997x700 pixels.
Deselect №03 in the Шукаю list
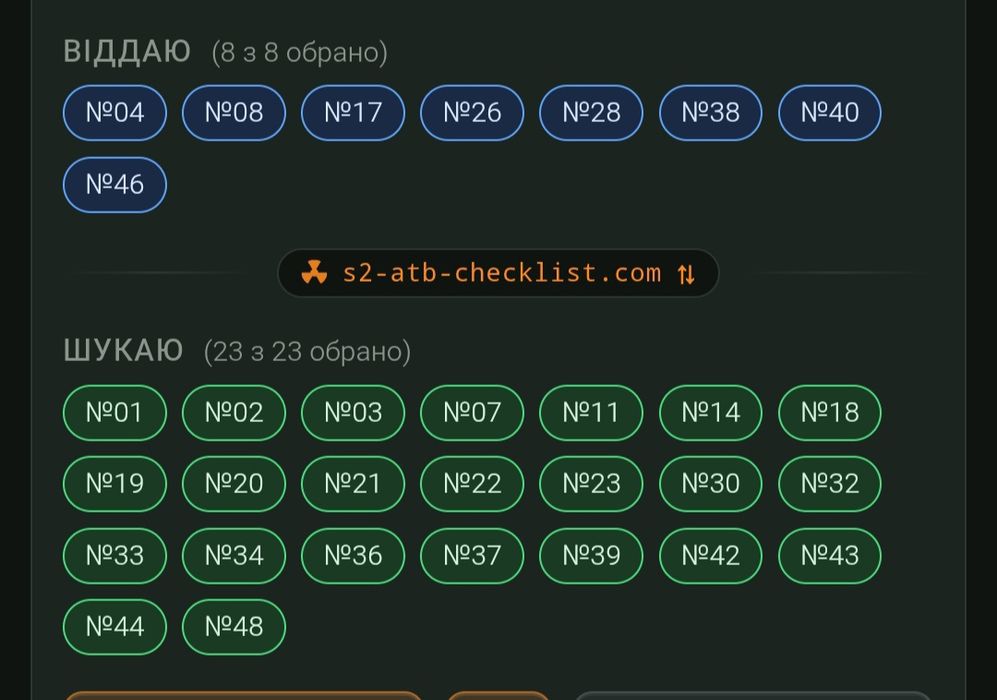[353, 413]
